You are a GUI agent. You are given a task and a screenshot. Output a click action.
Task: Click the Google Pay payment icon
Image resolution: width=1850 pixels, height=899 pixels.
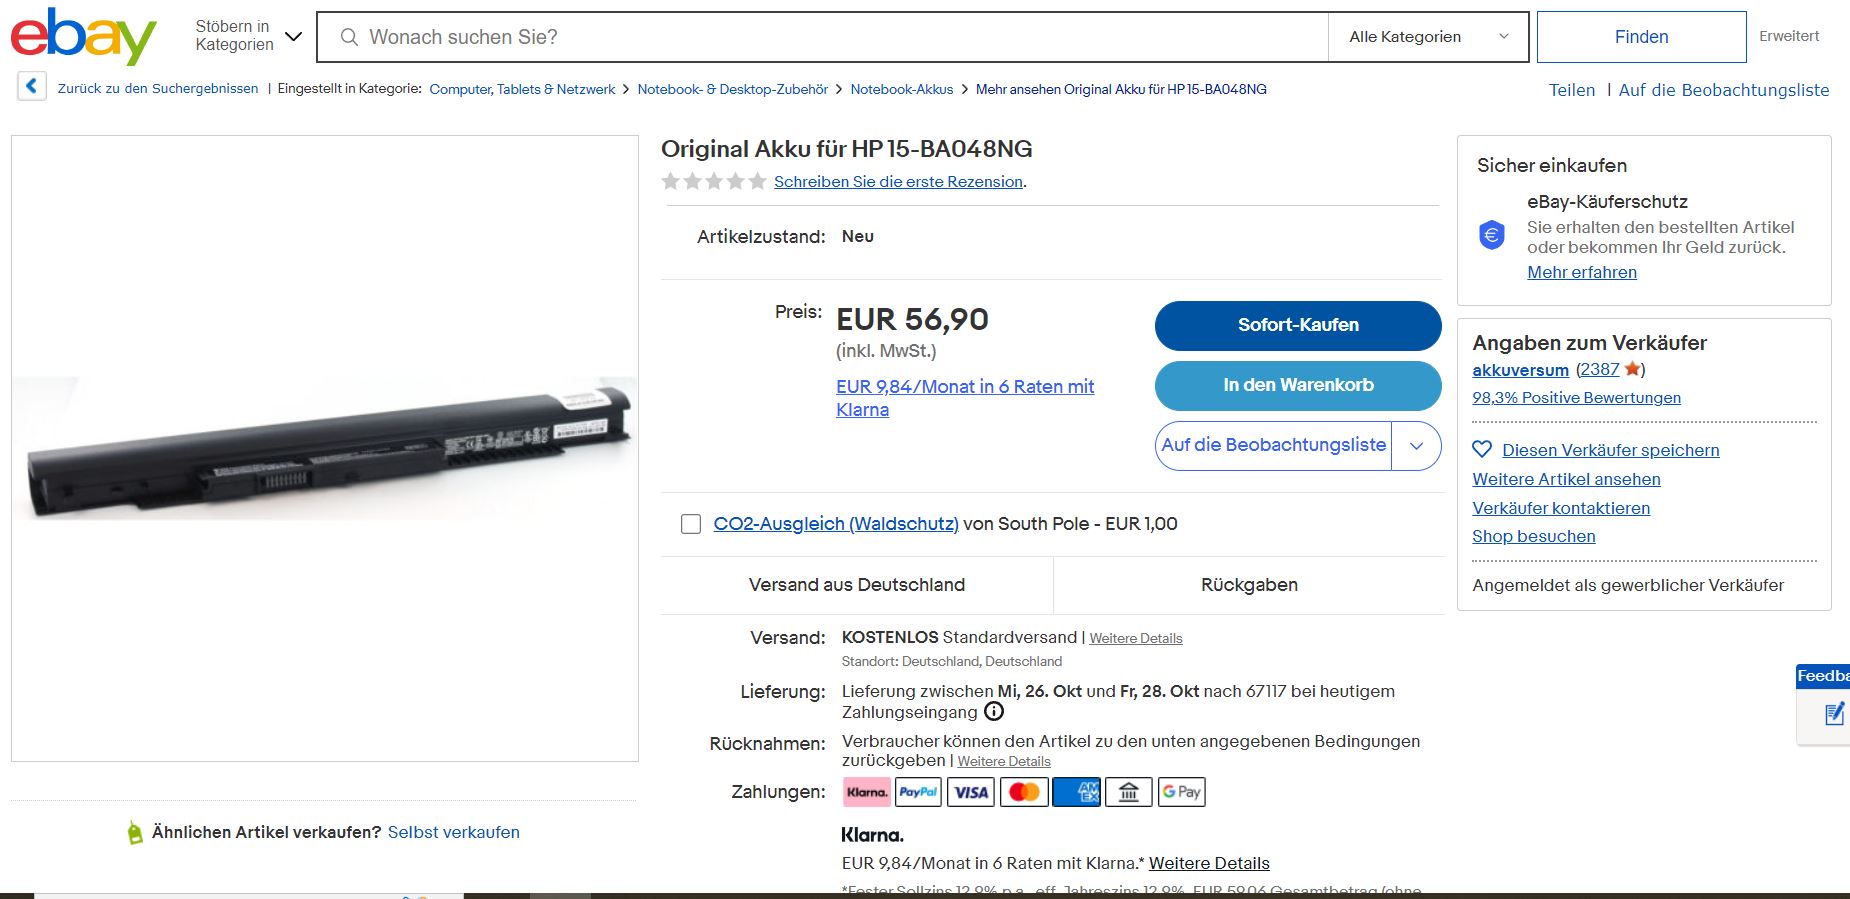tap(1181, 792)
